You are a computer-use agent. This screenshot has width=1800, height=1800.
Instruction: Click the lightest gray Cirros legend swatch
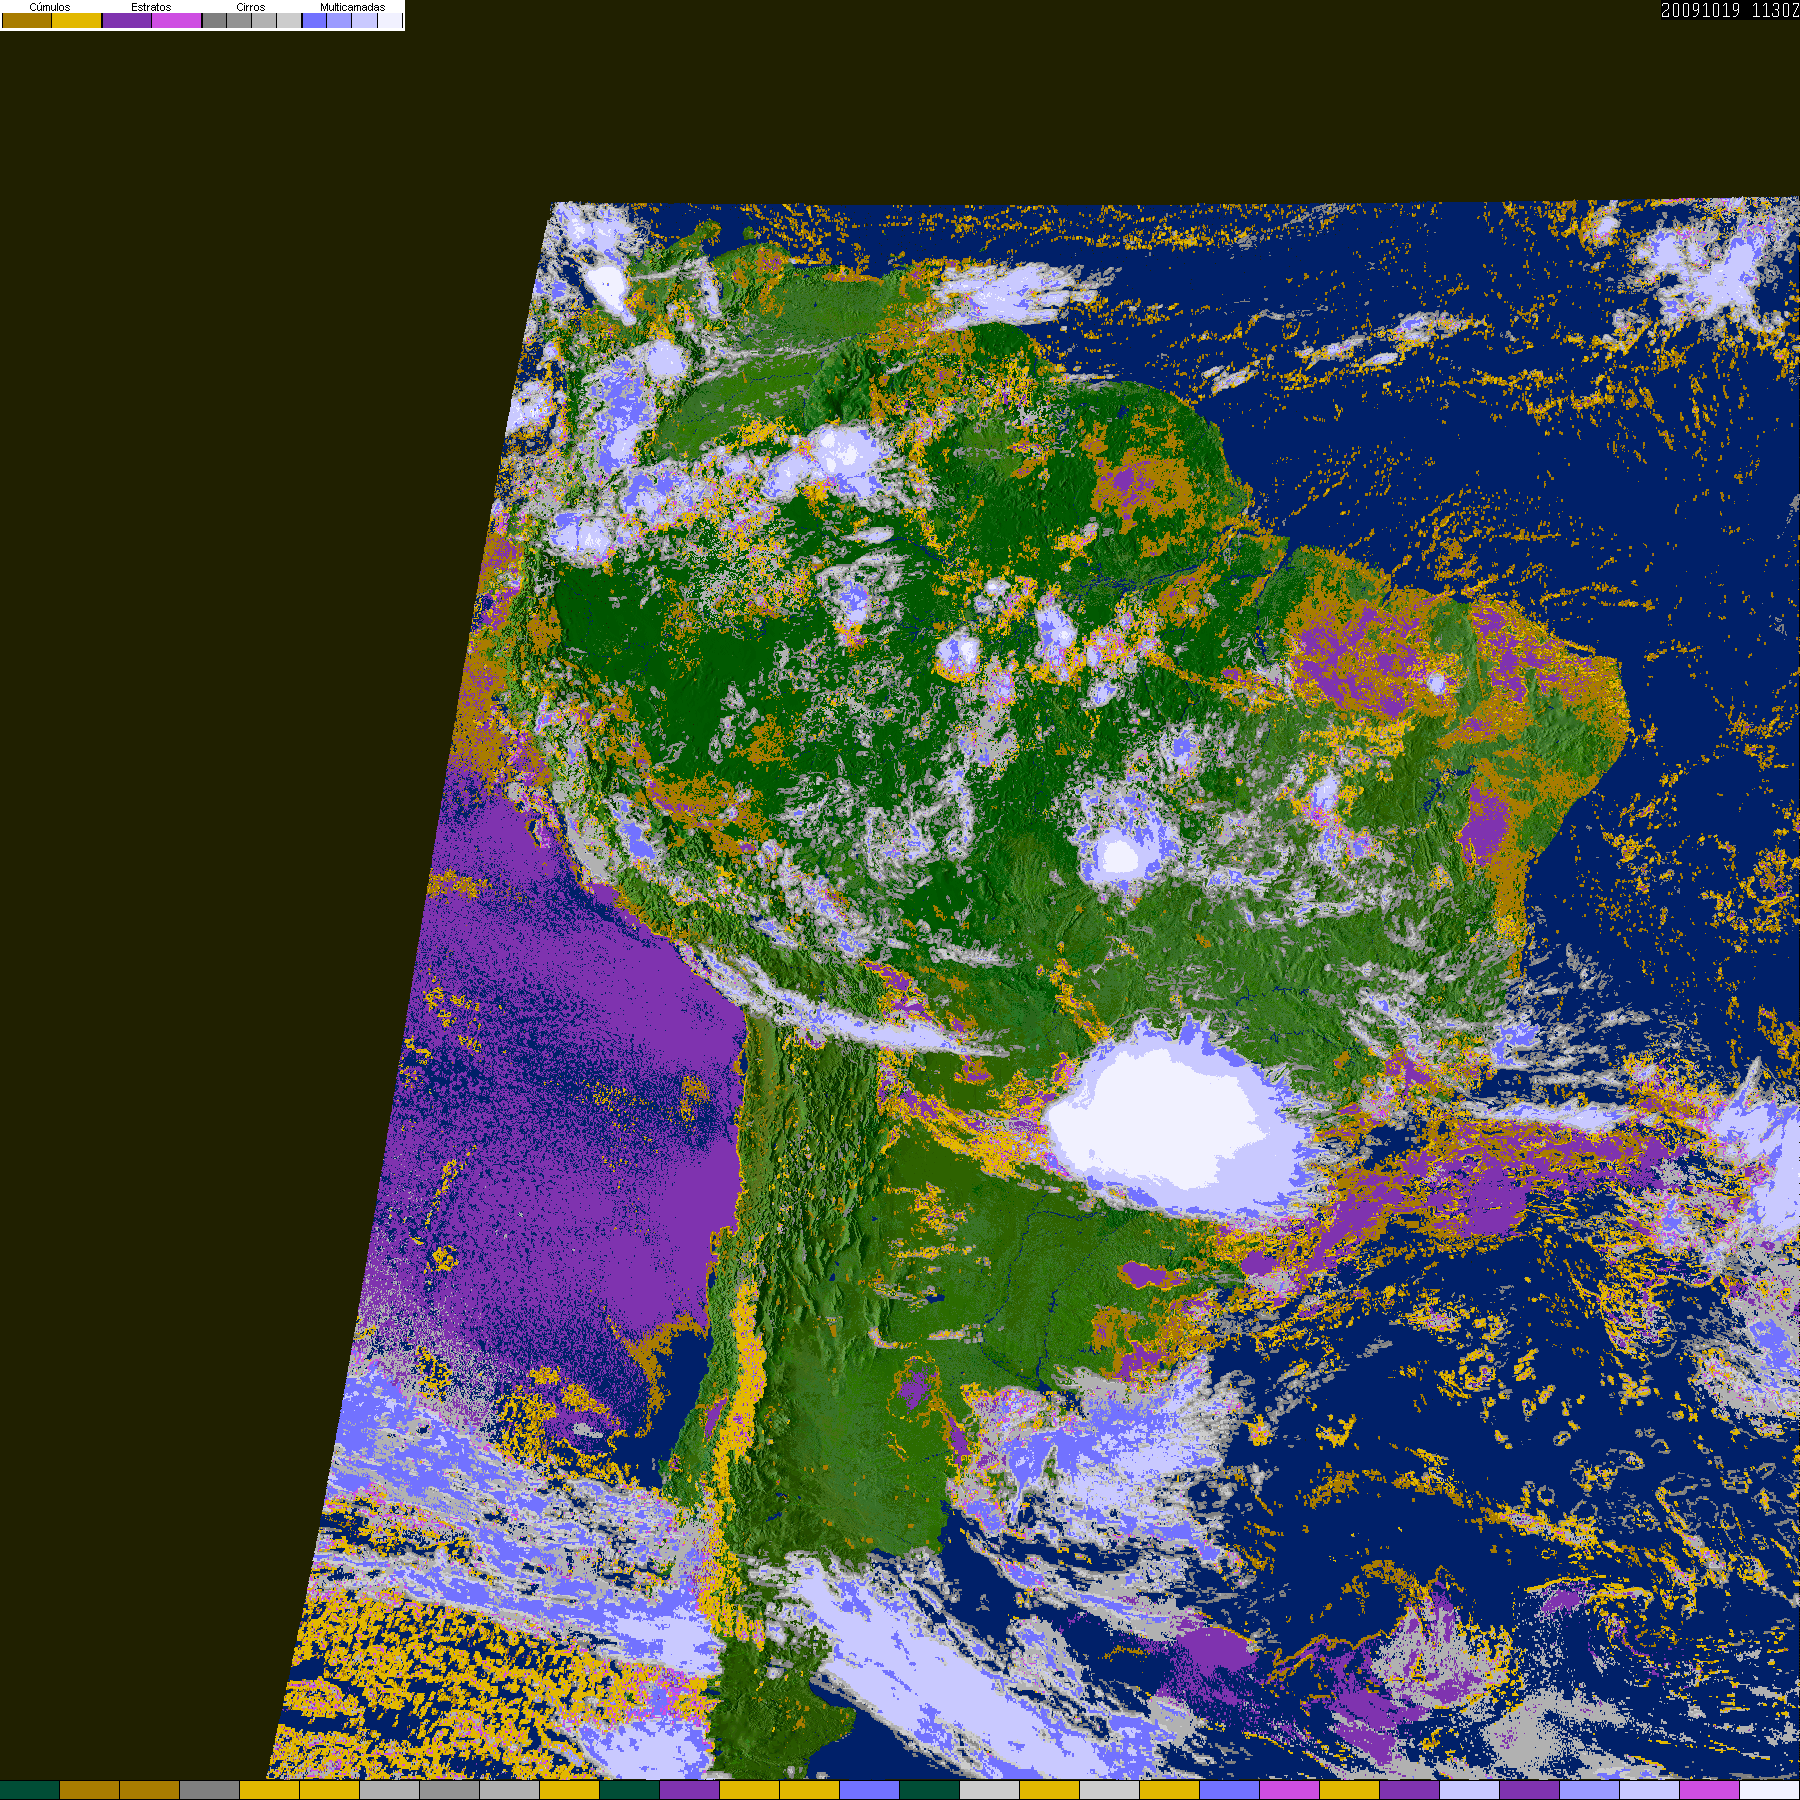click(289, 20)
